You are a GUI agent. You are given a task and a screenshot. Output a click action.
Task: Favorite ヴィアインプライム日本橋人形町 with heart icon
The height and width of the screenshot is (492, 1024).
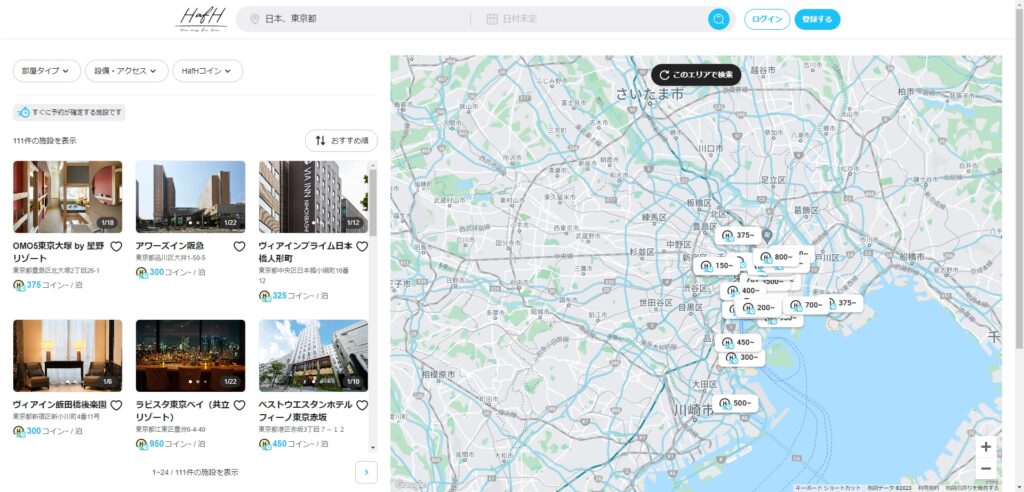(362, 246)
